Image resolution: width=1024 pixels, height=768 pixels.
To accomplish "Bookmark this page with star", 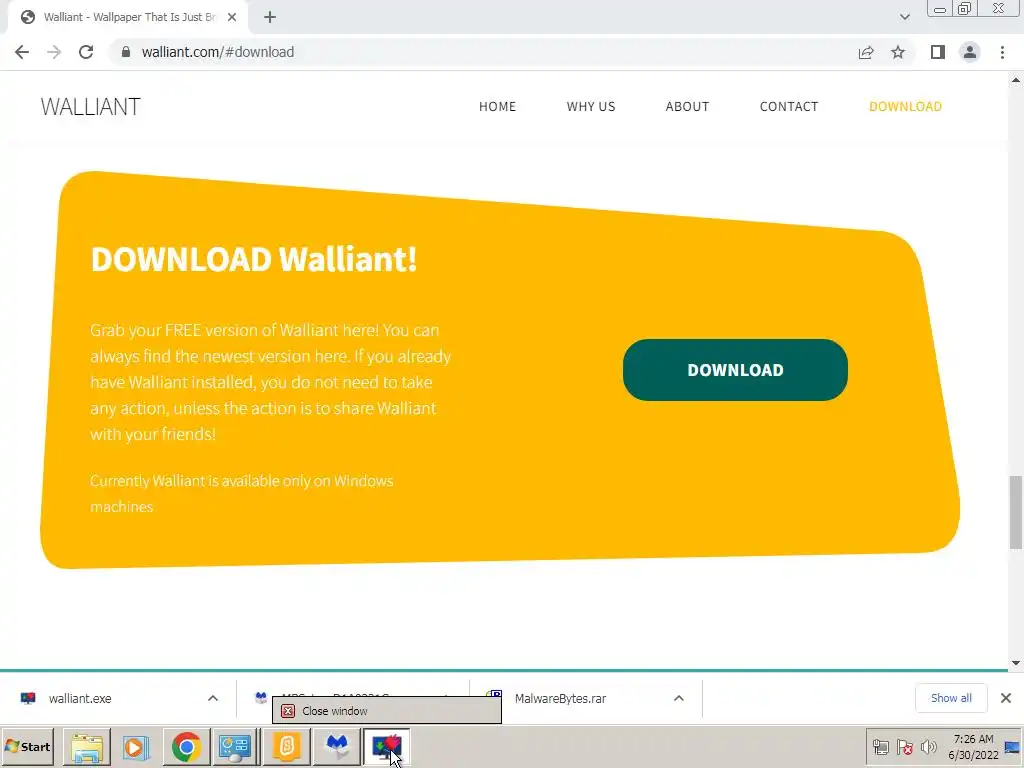I will click(898, 52).
